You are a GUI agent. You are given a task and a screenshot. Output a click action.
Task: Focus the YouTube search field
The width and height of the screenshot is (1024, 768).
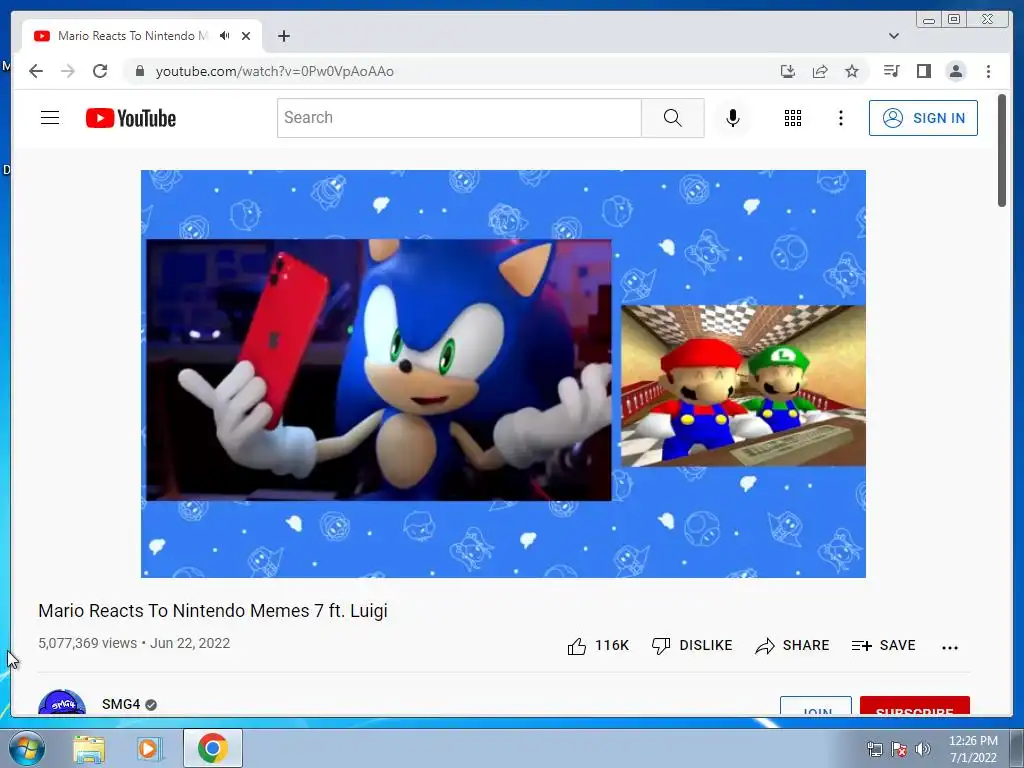(x=459, y=118)
